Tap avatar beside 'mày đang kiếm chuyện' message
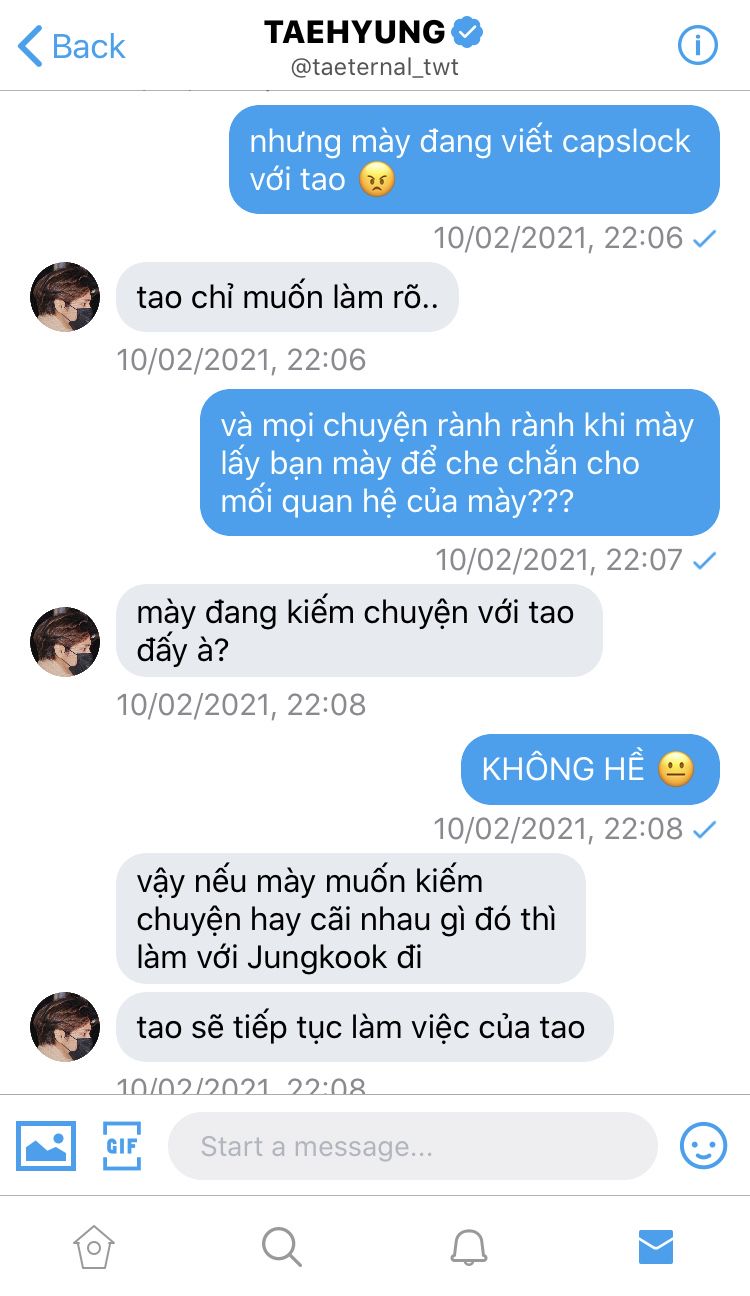The image size is (750, 1296). click(x=65, y=642)
